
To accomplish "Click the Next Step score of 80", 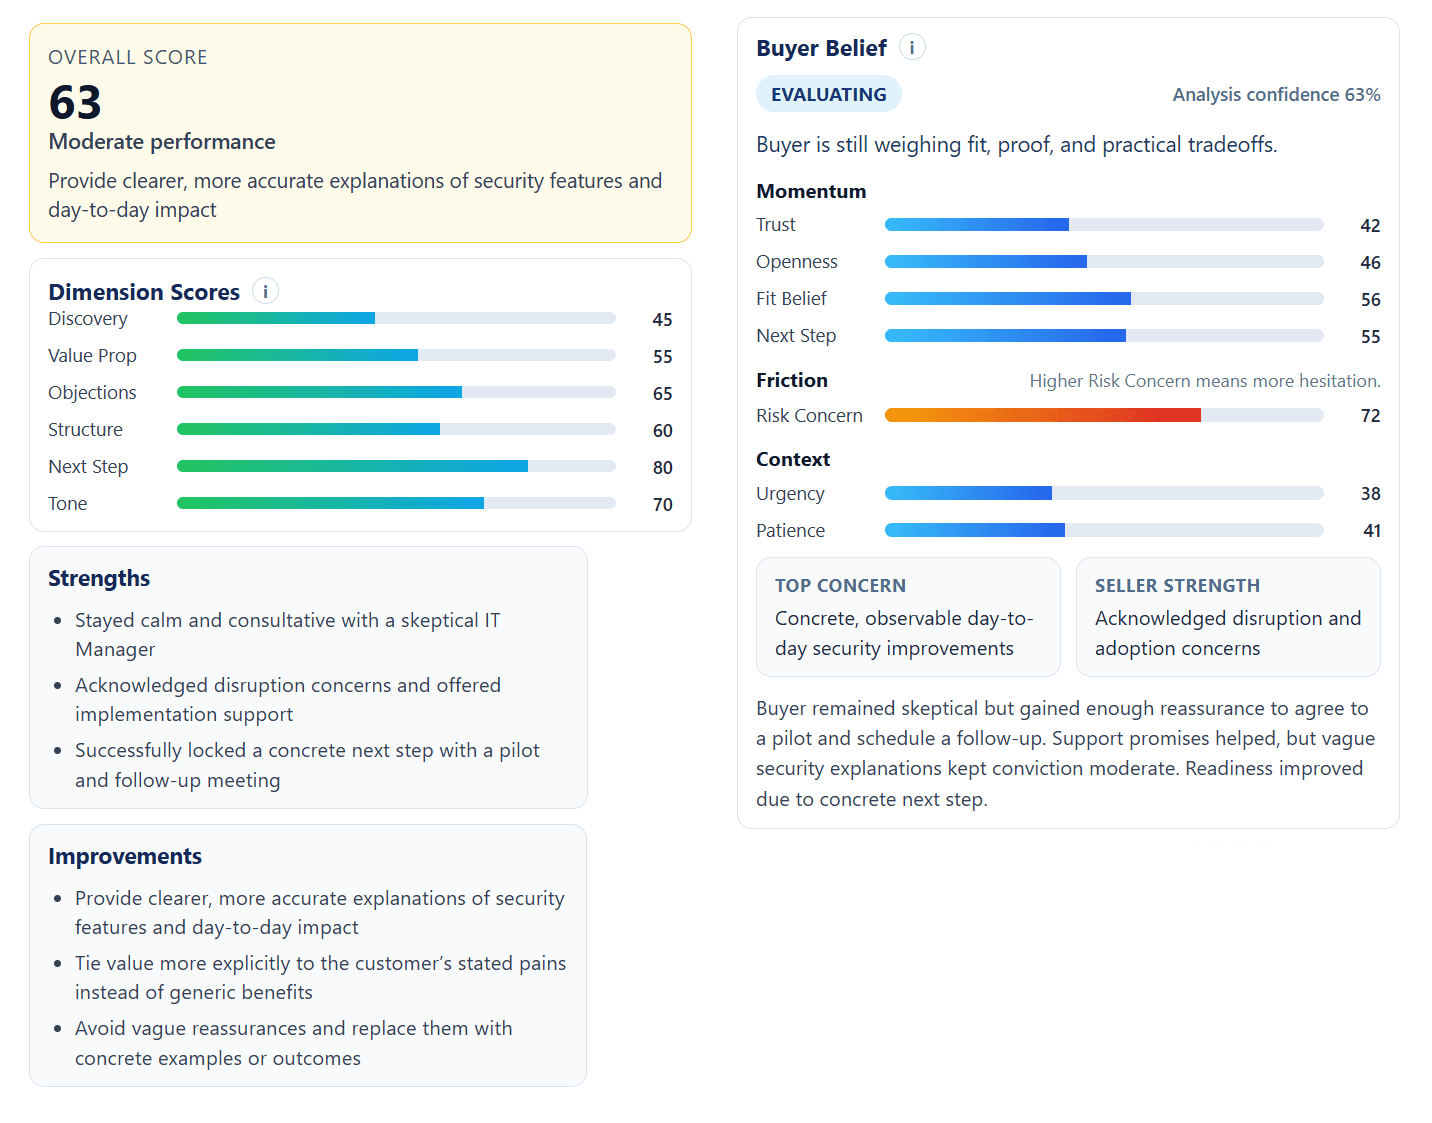I will 662,467.
